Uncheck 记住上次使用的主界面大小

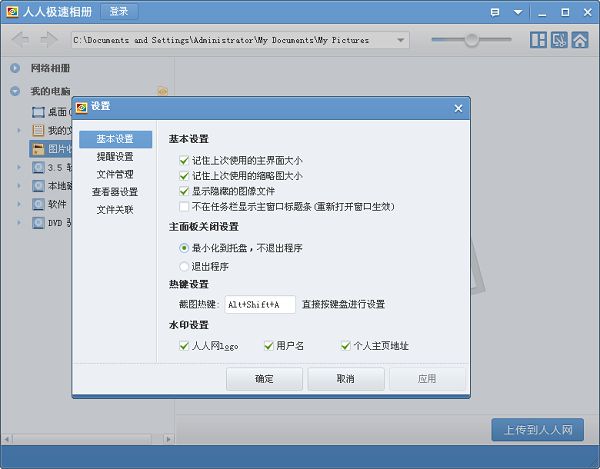(x=184, y=160)
